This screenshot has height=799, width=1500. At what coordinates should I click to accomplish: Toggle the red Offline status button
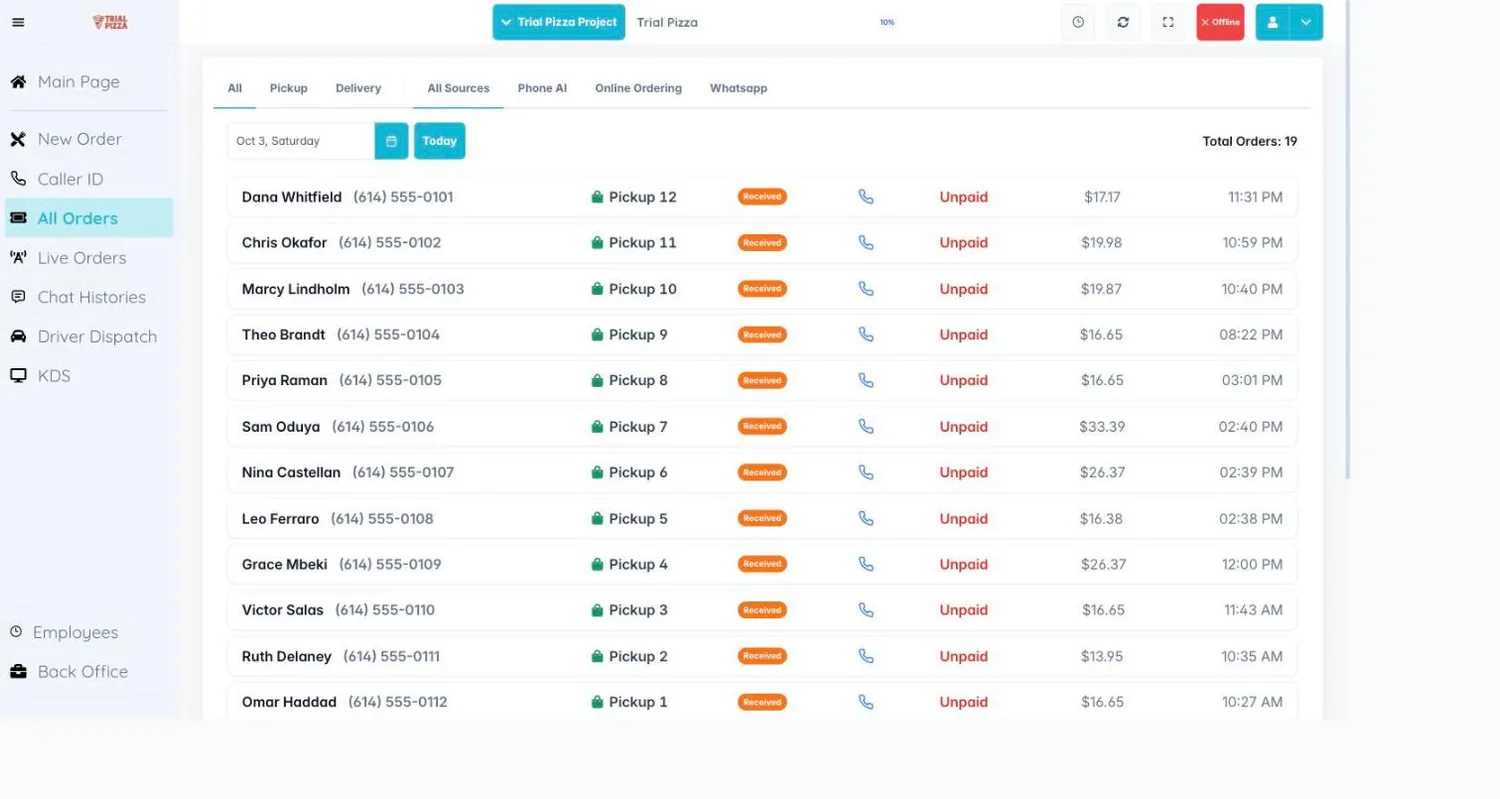click(x=1220, y=22)
